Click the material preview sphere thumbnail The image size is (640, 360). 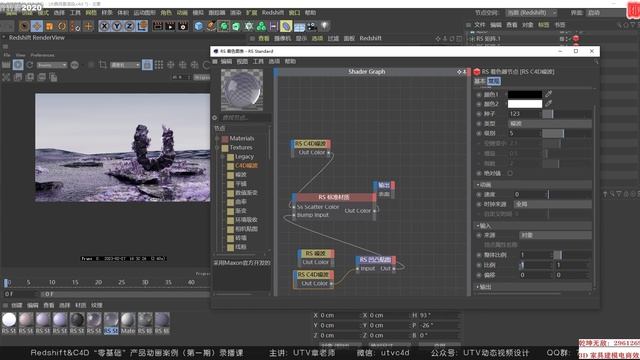click(x=242, y=89)
